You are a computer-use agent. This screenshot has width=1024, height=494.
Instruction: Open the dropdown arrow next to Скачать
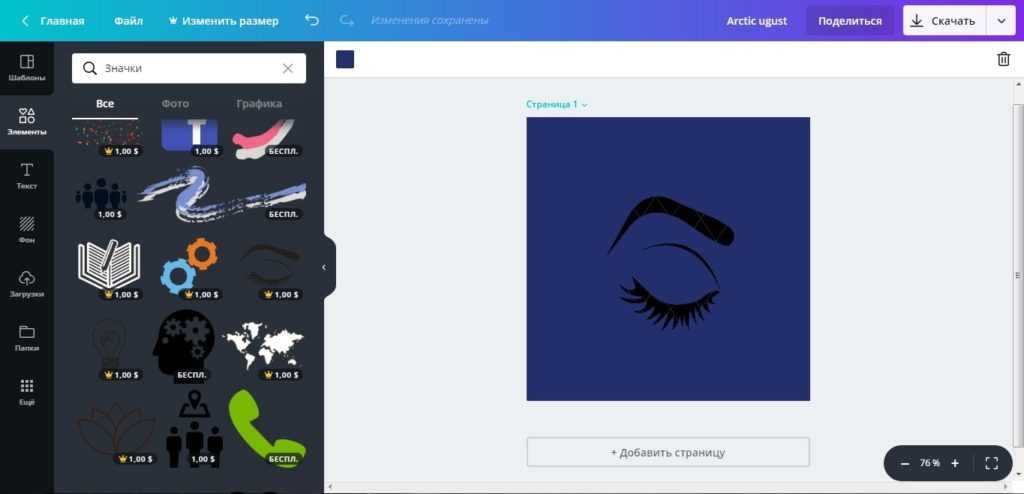click(x=1001, y=20)
